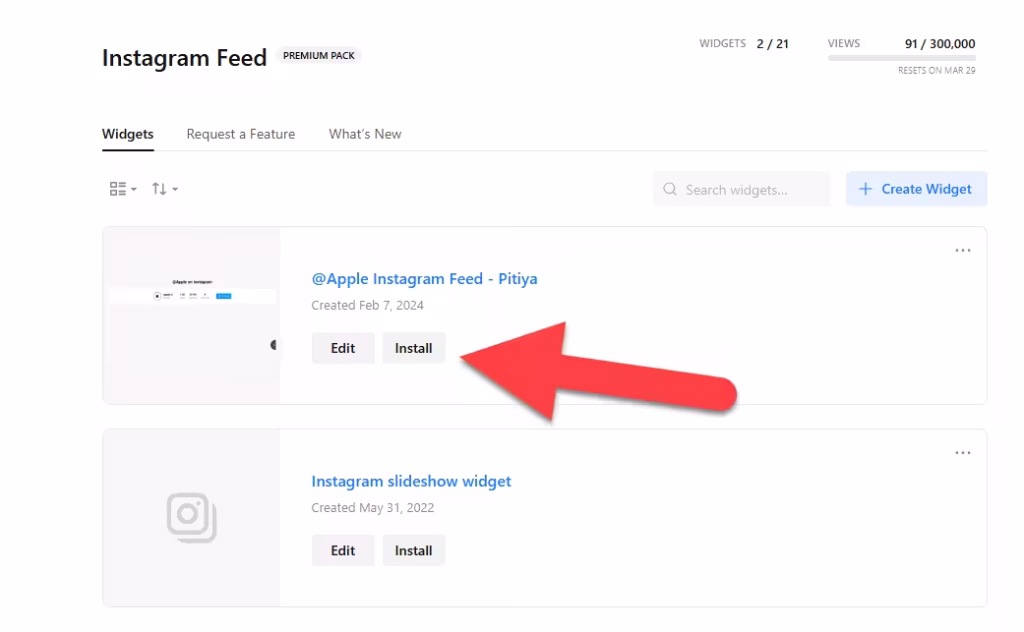Open the @Apple Instagram Feed - Pitiya link
Image resolution: width=1024 pixels, height=632 pixels.
point(424,279)
